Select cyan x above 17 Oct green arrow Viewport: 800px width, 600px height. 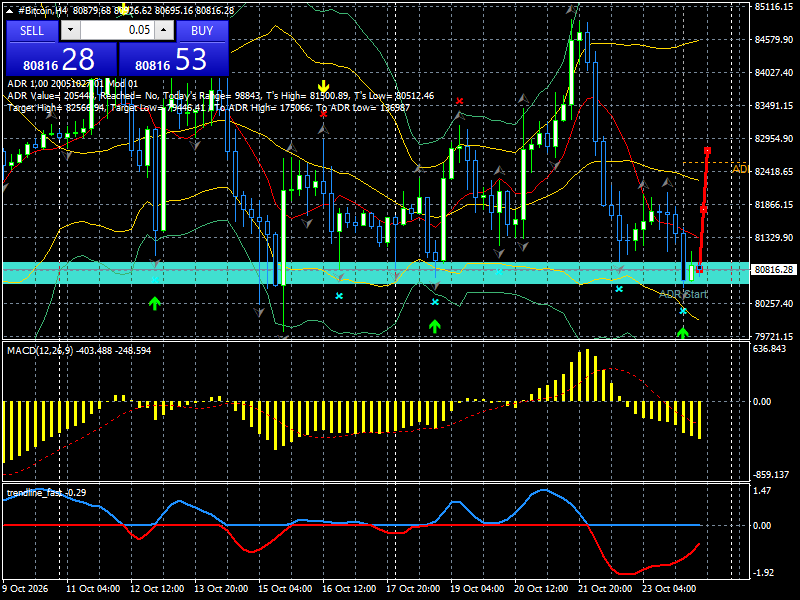[435, 302]
